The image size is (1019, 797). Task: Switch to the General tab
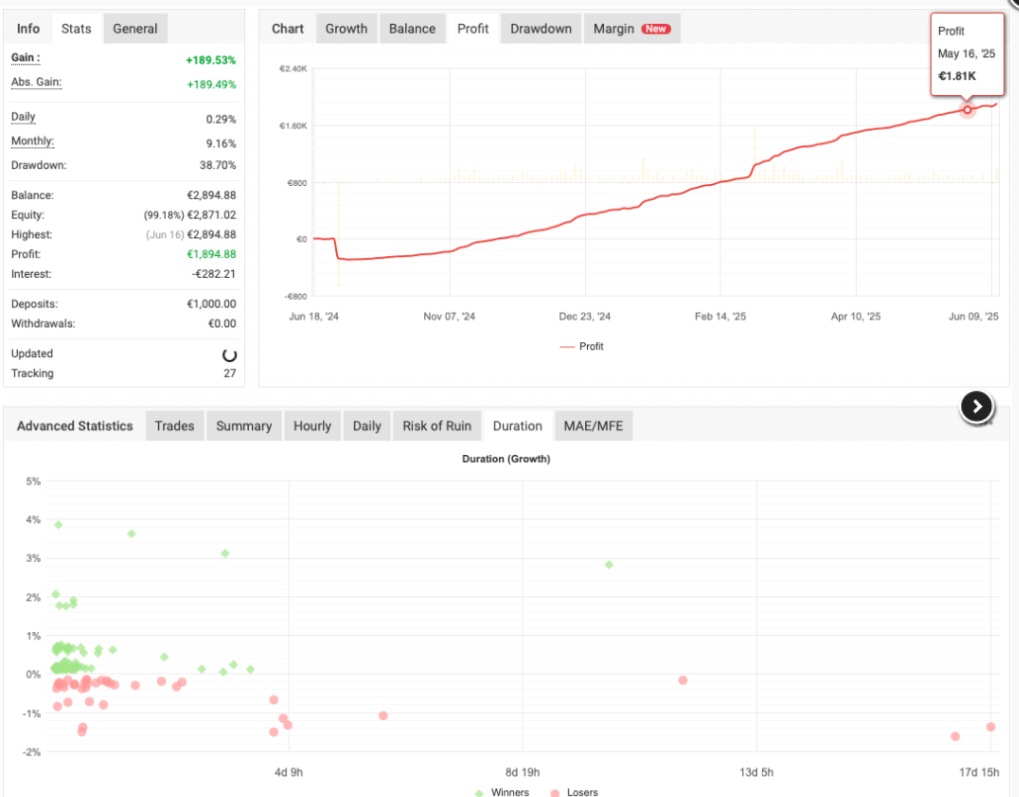coord(135,28)
